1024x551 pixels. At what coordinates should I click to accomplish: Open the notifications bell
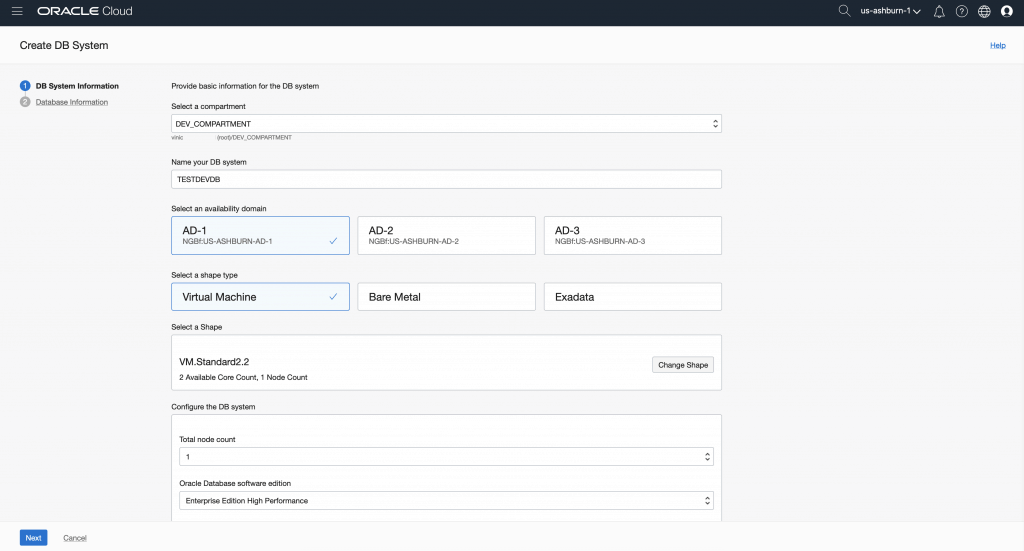[939, 11]
